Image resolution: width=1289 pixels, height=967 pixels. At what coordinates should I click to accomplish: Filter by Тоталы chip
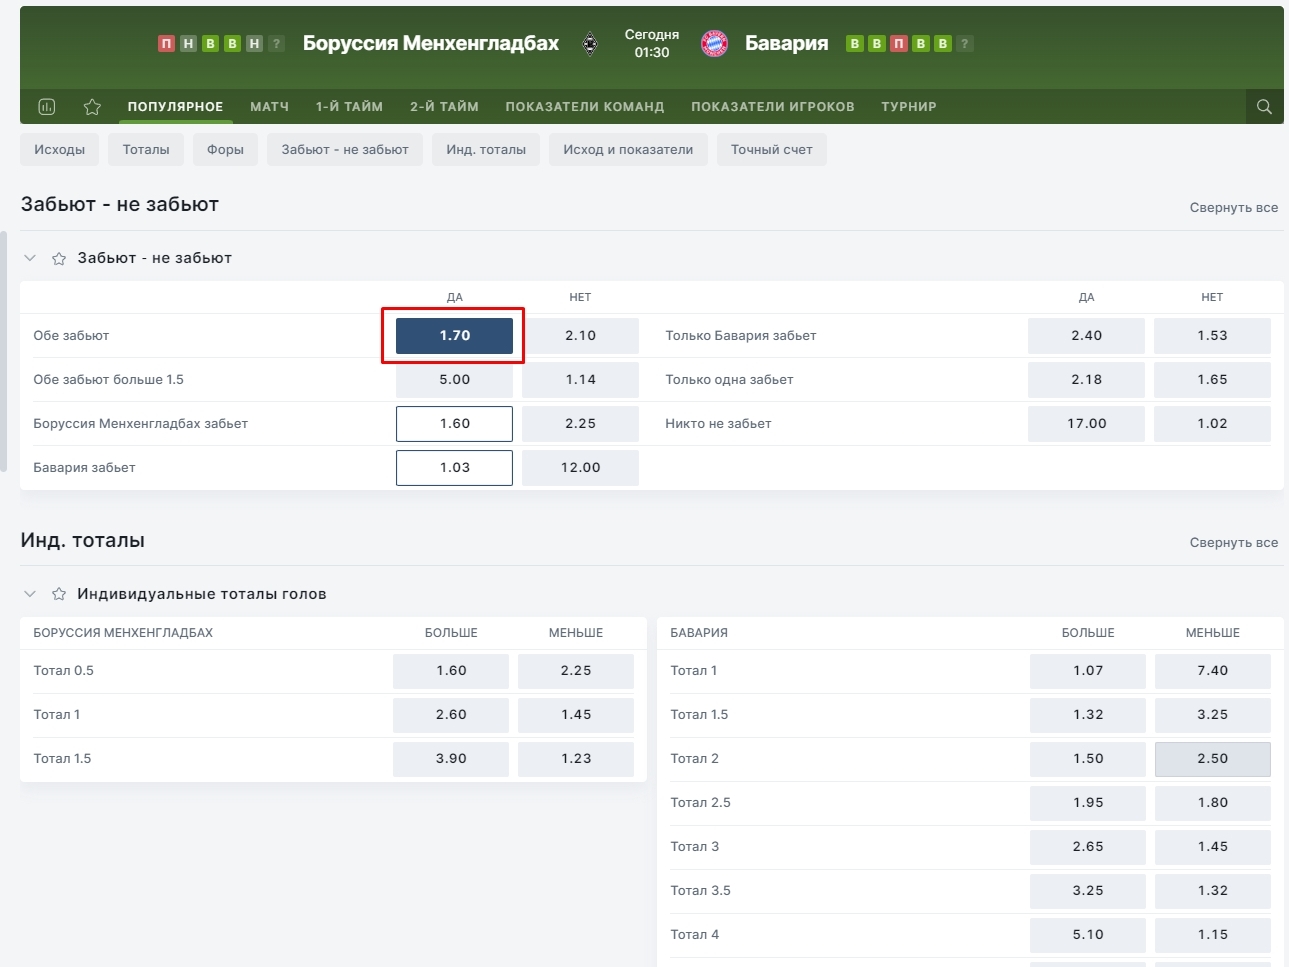146,150
